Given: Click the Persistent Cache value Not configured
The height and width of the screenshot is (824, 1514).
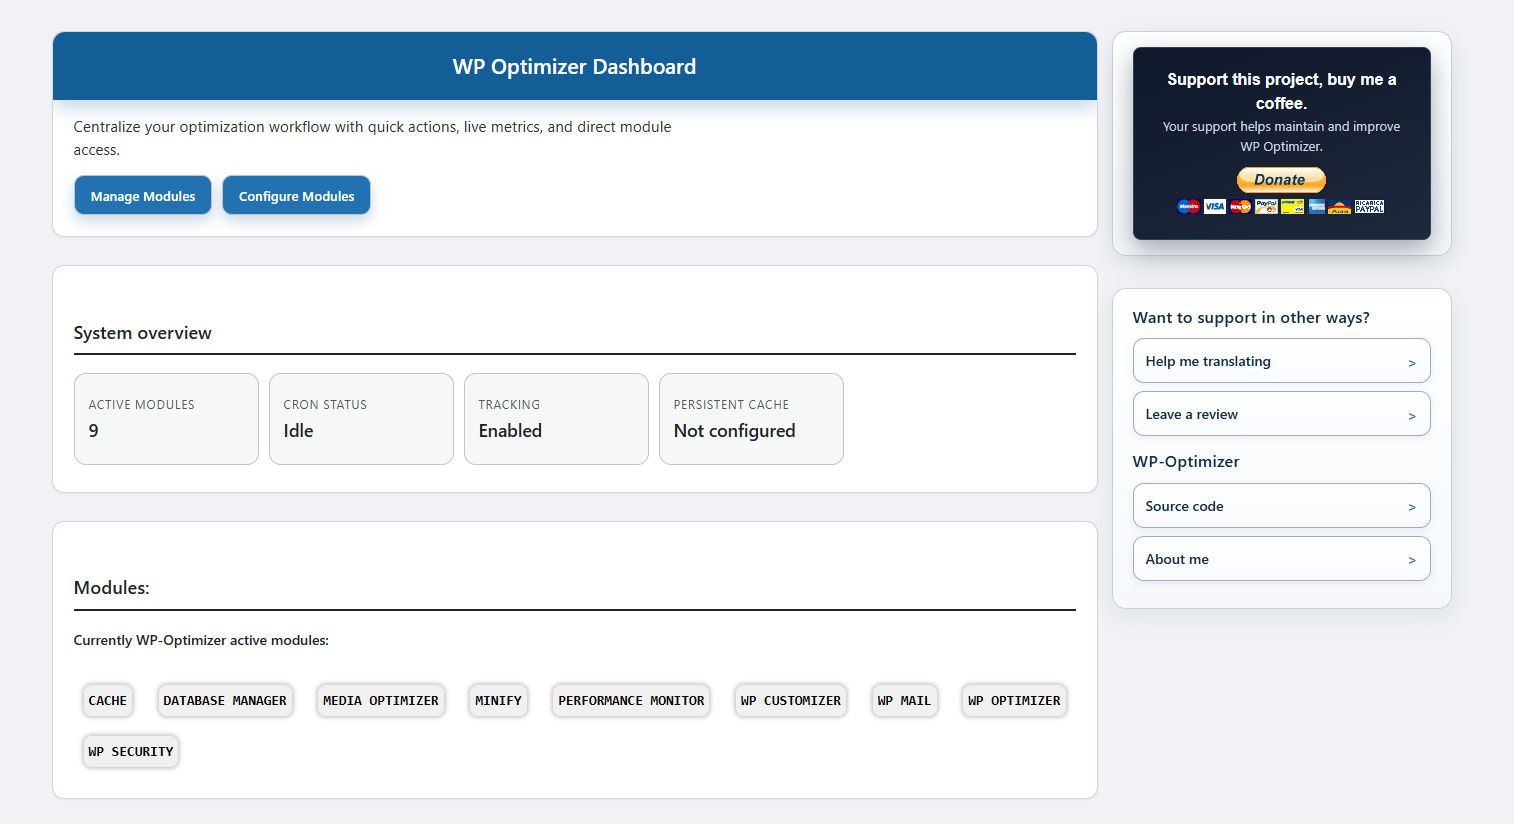Looking at the screenshot, I should point(735,431).
